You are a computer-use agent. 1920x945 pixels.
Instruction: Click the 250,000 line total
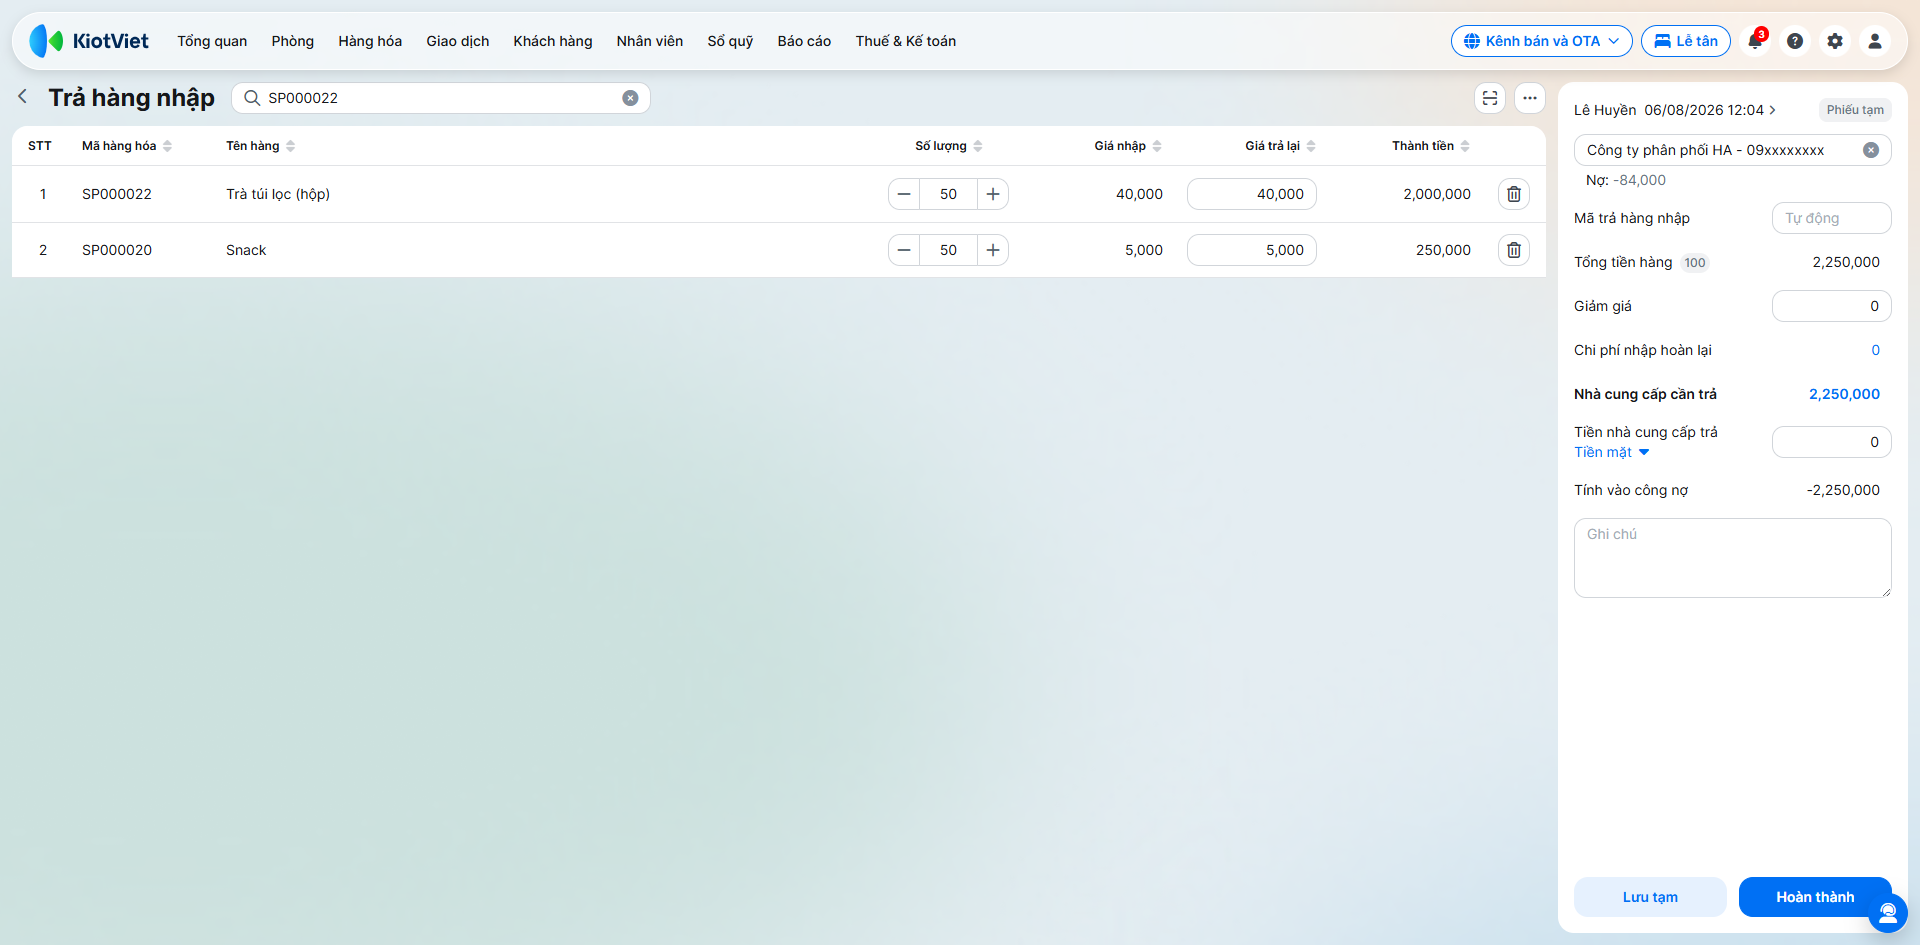pyautogui.click(x=1443, y=250)
